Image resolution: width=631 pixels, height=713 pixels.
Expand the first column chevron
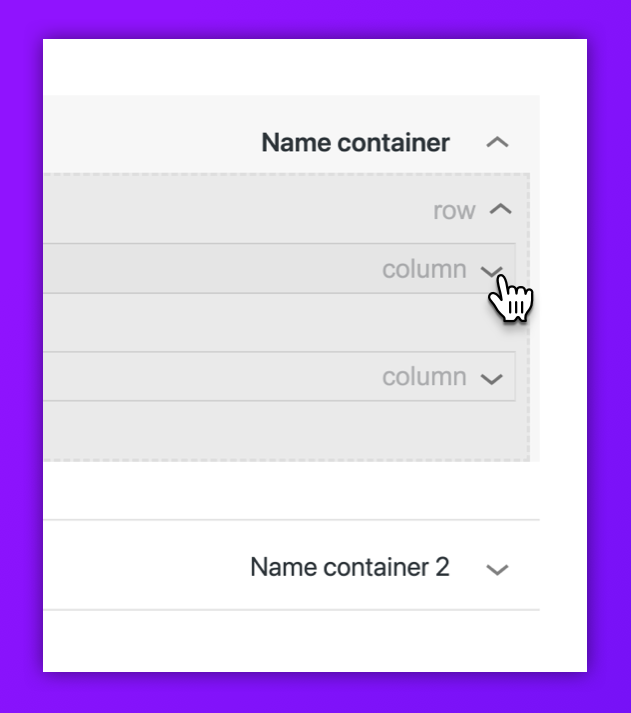[490, 270]
